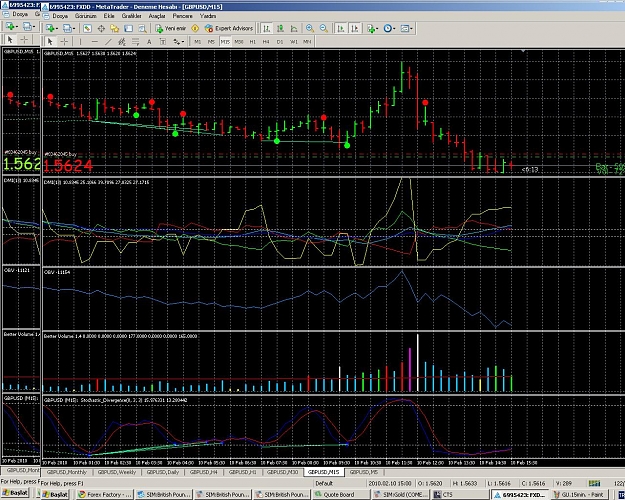
Task: Activate the W1 timeframe button
Action: click(294, 41)
